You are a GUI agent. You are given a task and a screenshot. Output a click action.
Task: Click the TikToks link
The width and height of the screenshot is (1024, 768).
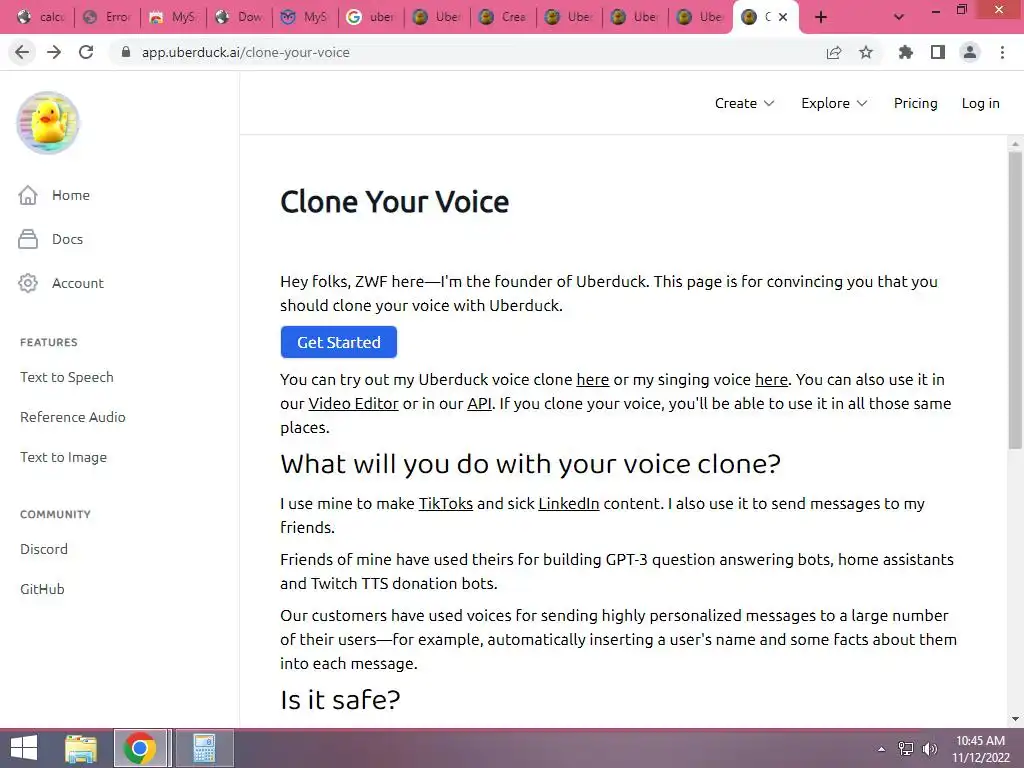click(x=445, y=504)
